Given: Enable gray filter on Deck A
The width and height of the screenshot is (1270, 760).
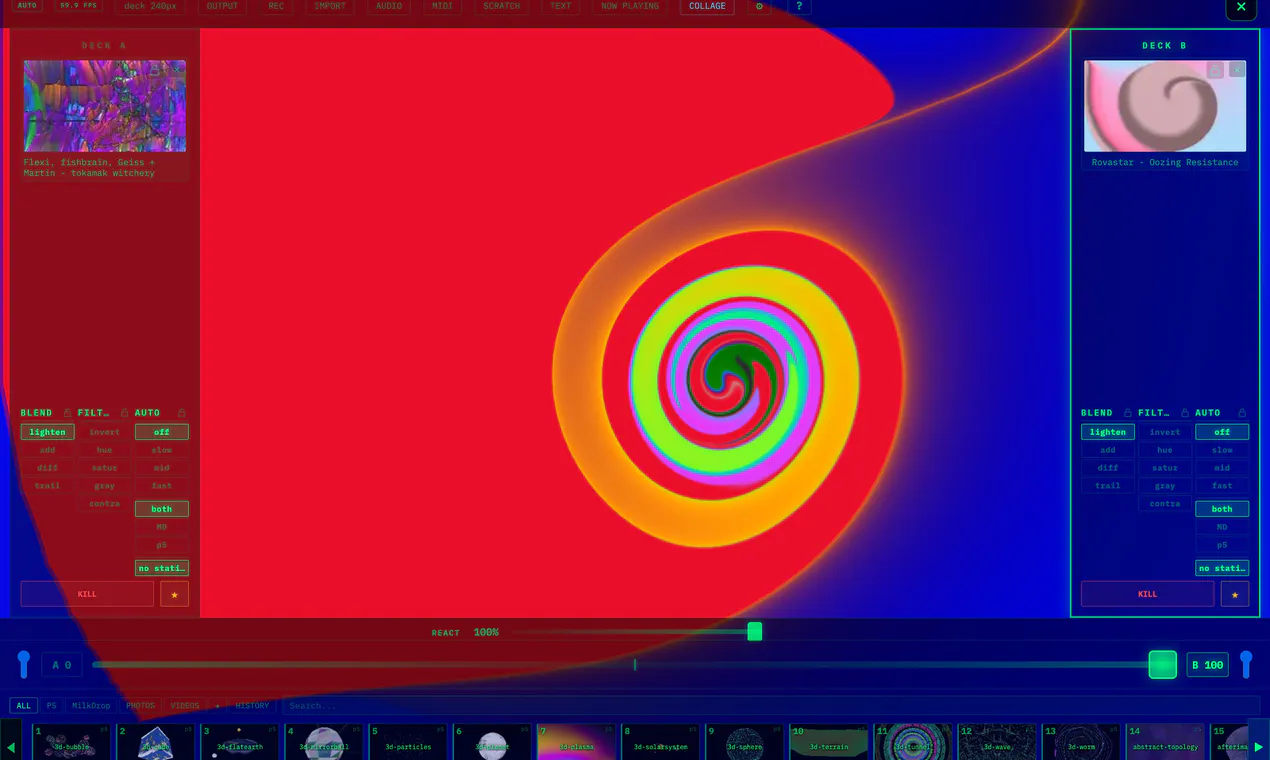Looking at the screenshot, I should tap(104, 486).
